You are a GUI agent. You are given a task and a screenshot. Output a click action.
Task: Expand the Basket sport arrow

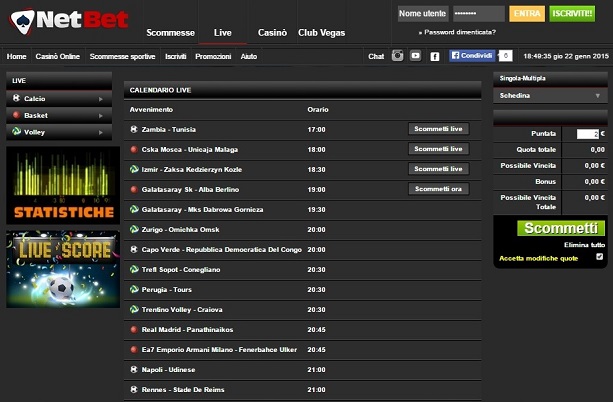point(100,116)
